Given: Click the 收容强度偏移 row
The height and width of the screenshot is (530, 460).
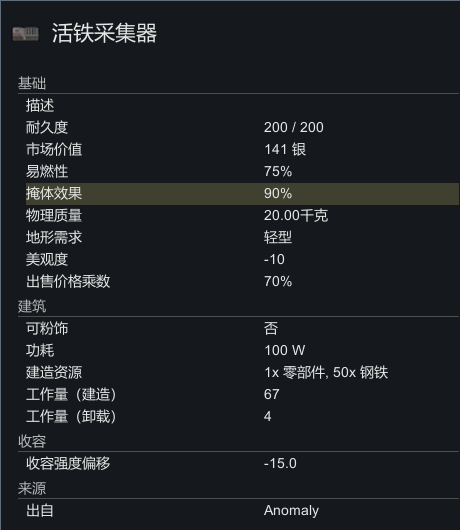Looking at the screenshot, I should (242, 463).
